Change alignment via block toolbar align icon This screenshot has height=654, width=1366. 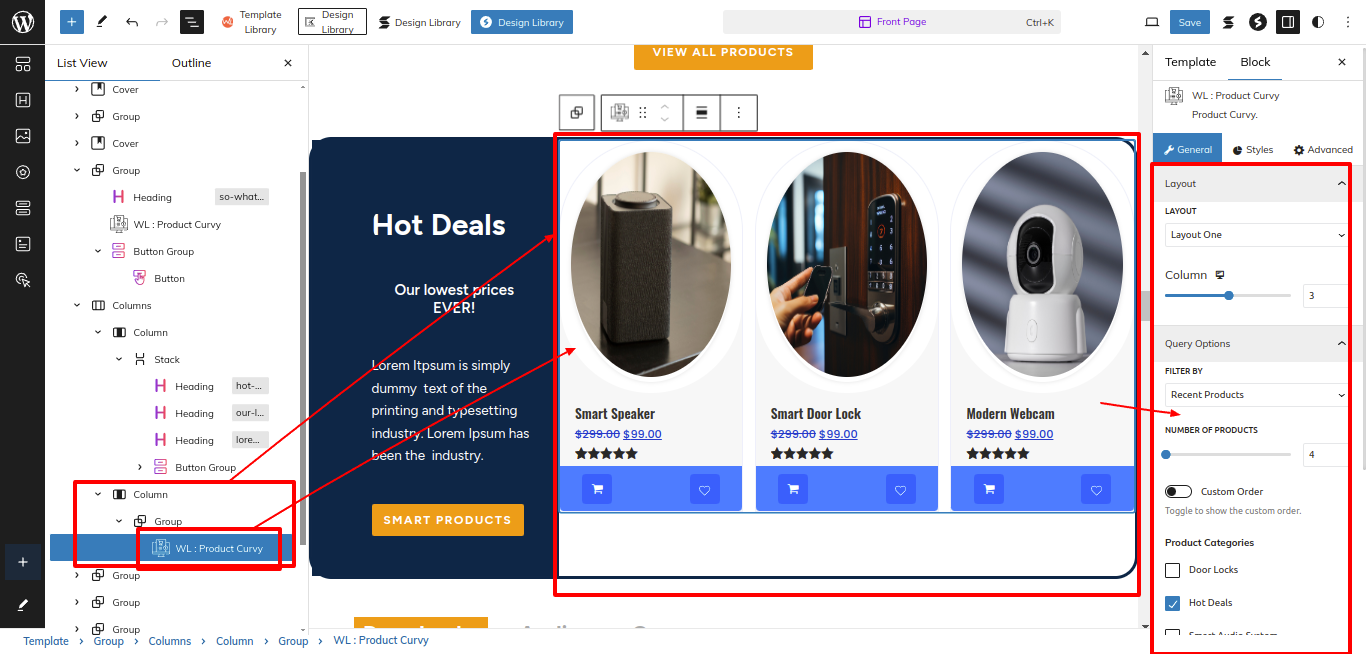(702, 113)
